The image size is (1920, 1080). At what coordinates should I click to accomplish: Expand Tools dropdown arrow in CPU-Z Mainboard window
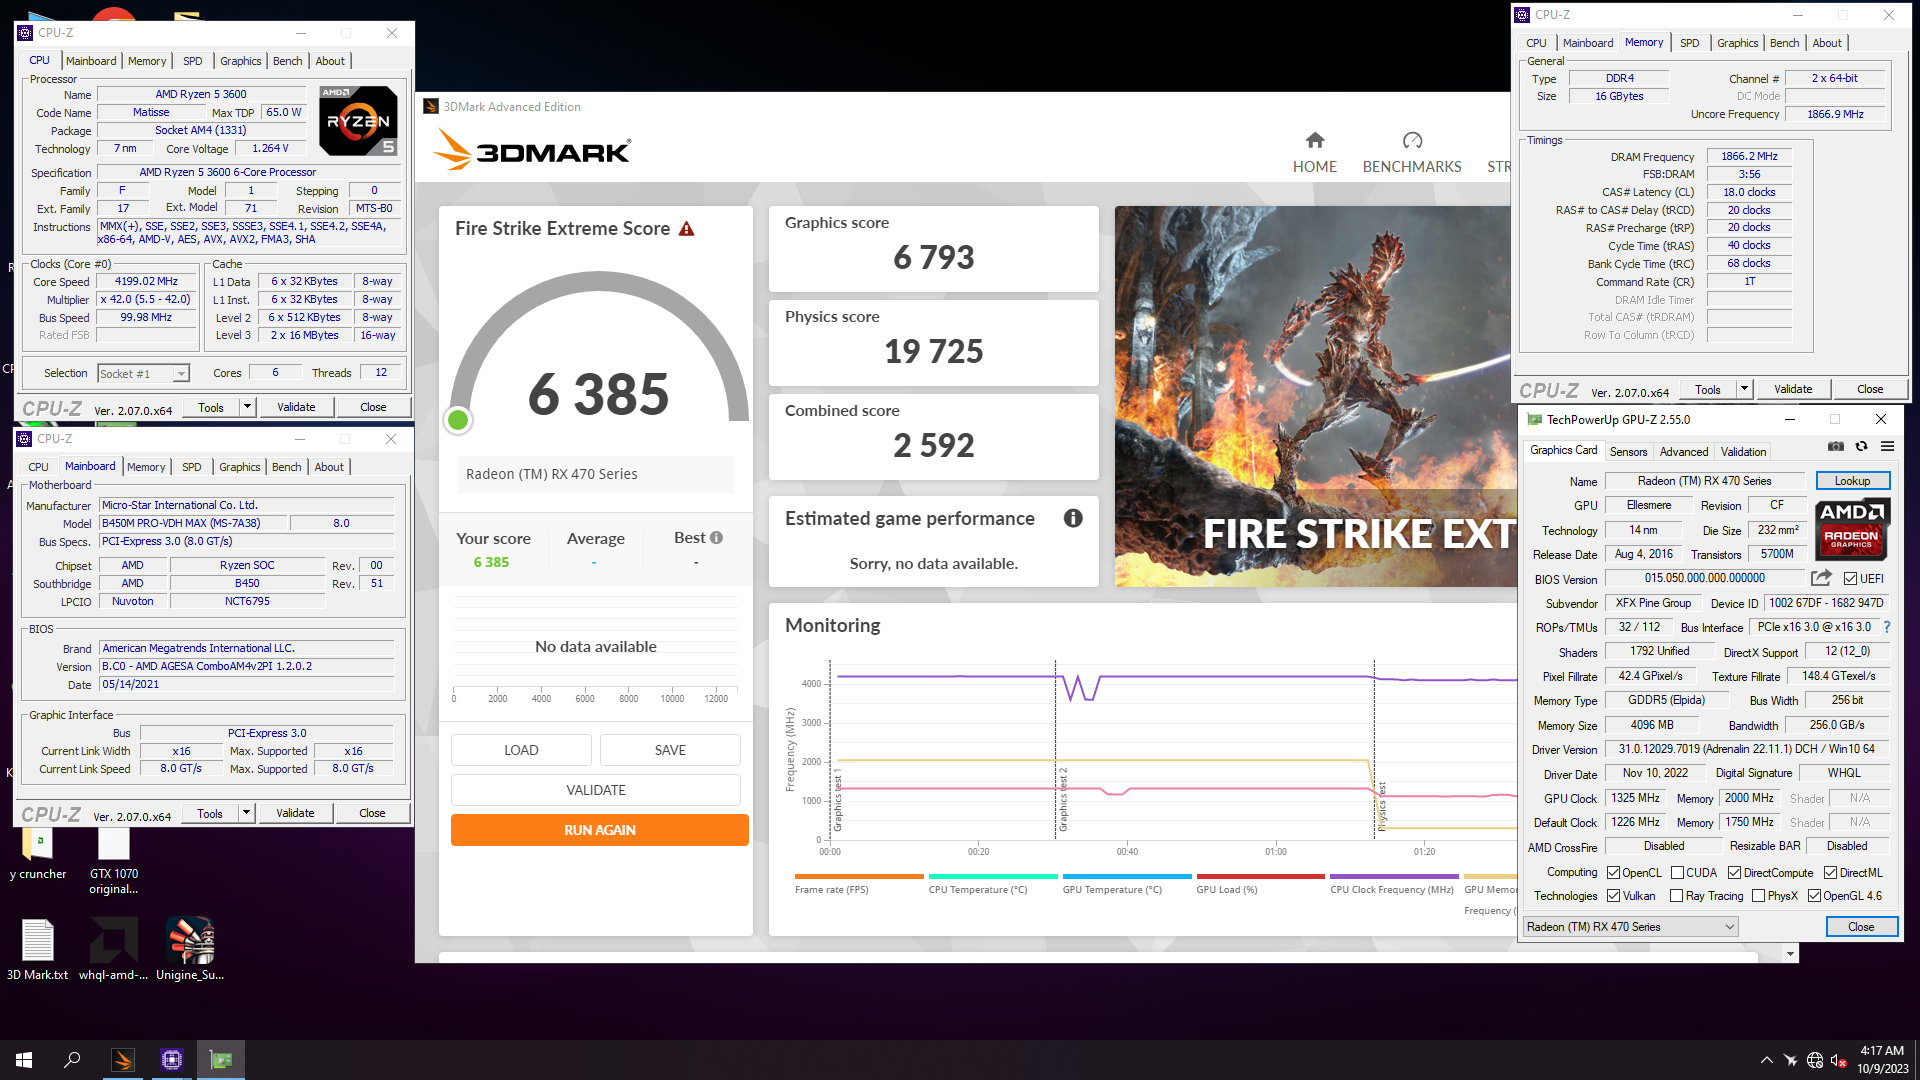coord(246,813)
